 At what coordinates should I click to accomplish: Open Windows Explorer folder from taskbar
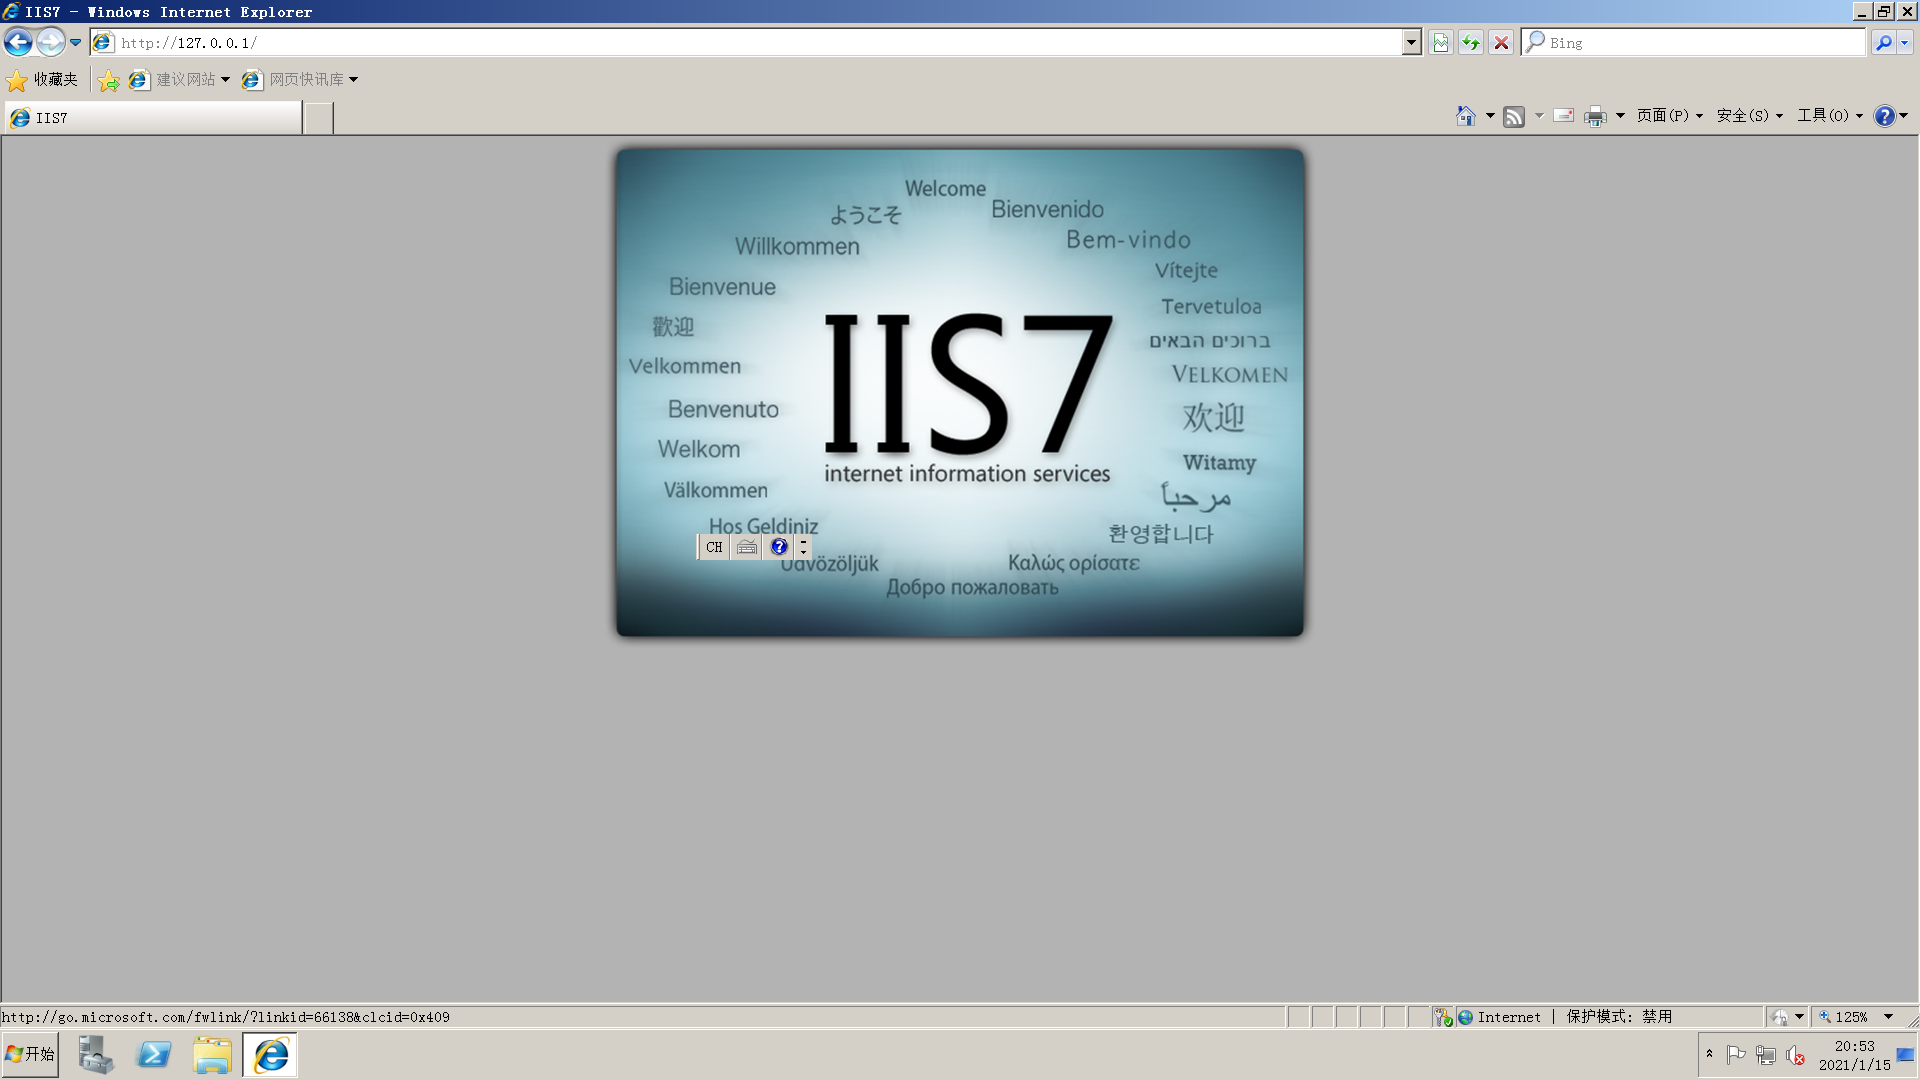(212, 1055)
